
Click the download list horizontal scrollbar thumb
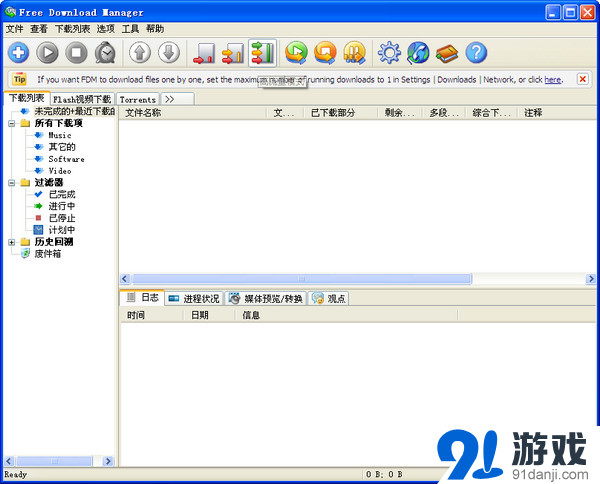coord(302,279)
